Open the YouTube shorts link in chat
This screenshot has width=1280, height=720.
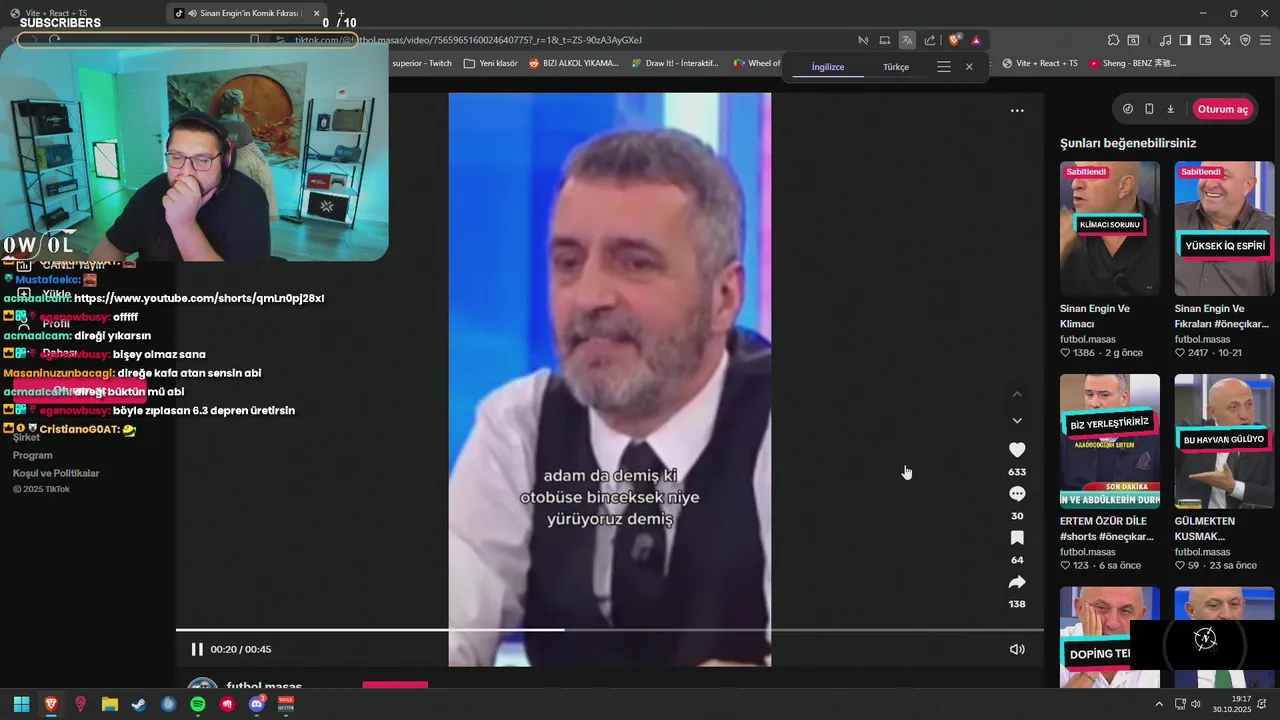click(199, 298)
